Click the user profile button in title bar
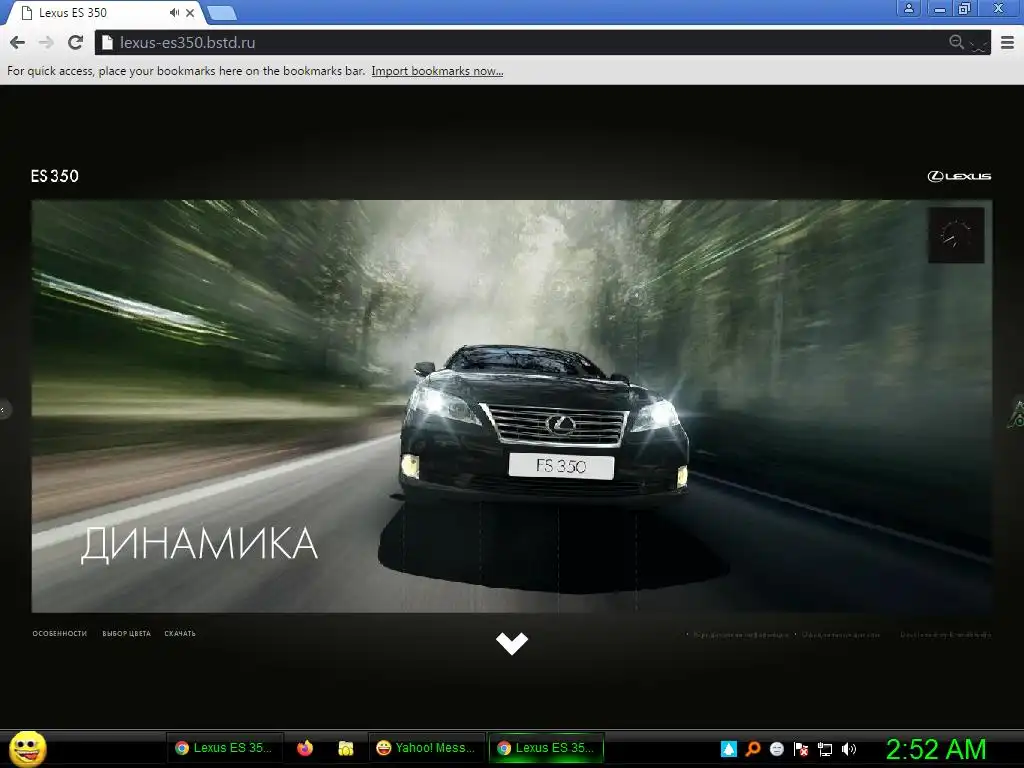This screenshot has width=1024, height=768. pyautogui.click(x=908, y=8)
